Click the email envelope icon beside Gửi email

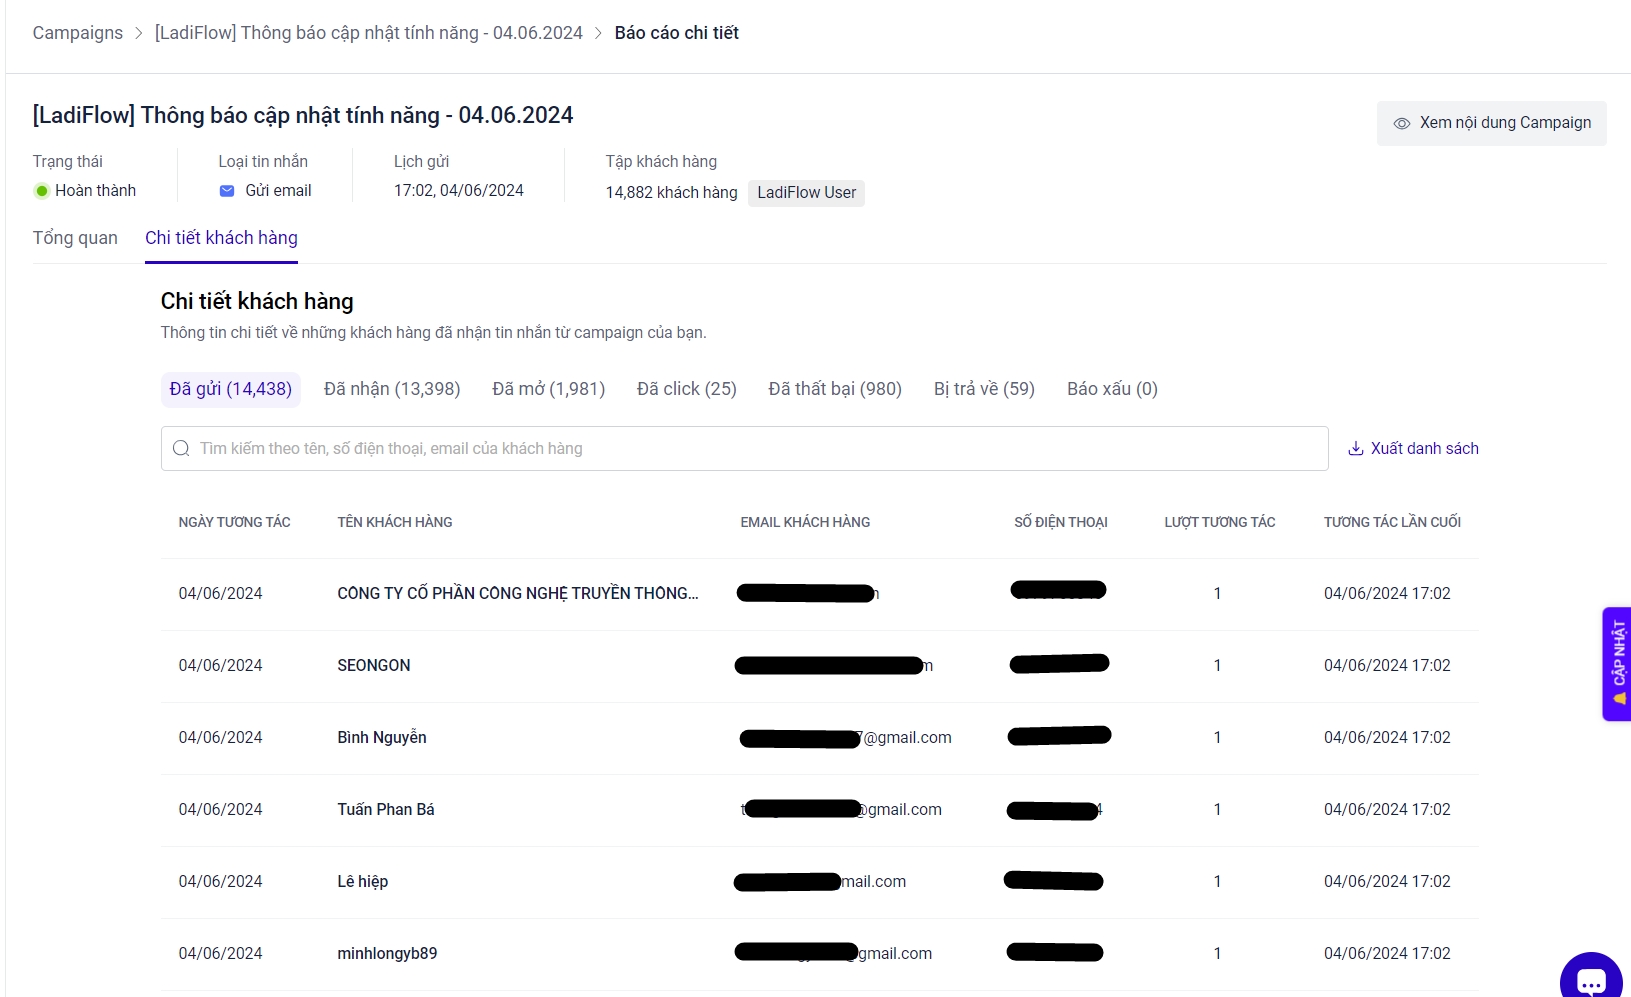[x=227, y=191]
